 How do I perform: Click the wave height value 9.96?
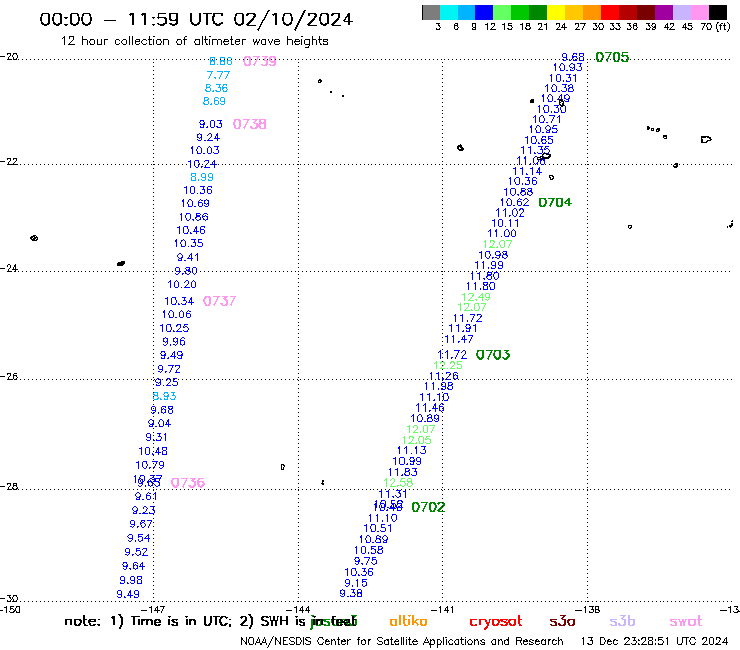[x=174, y=342]
